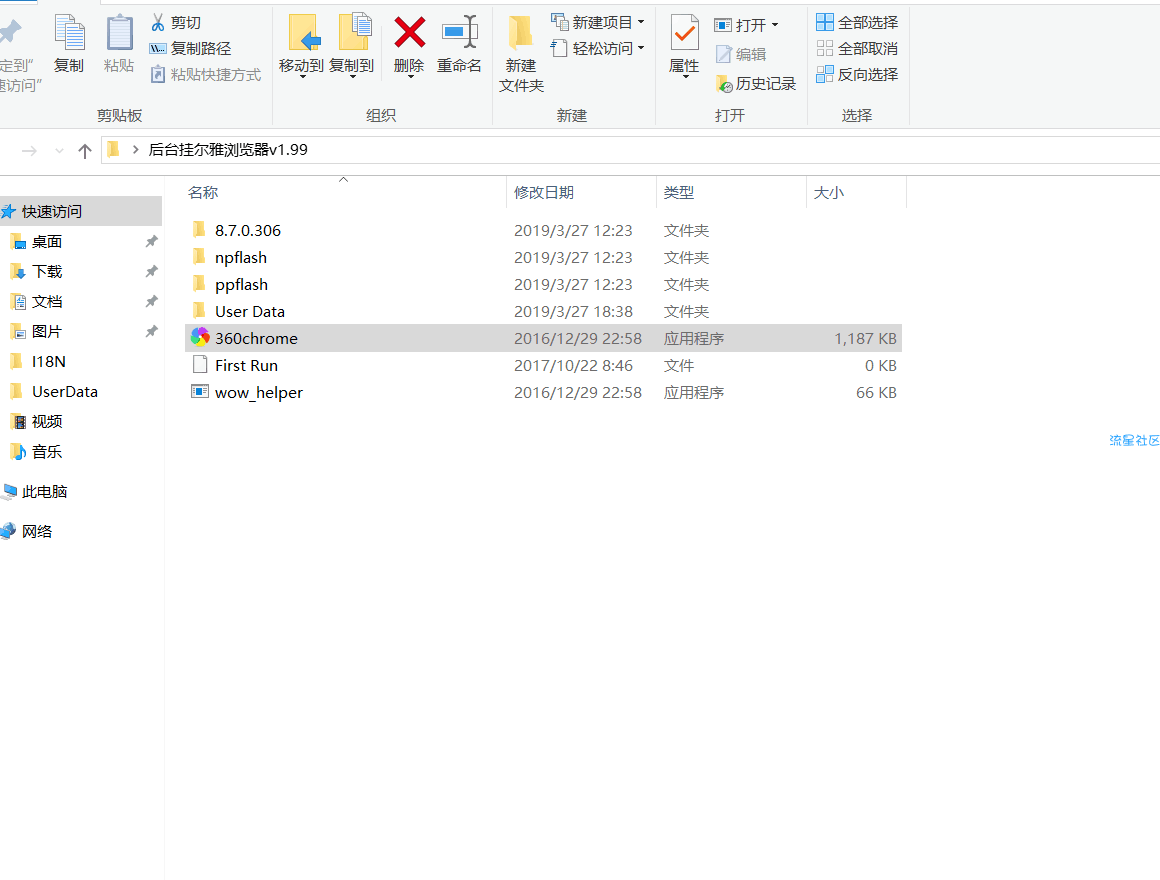This screenshot has width=1160, height=880.
Task: Click the Forward navigation arrow
Action: click(30, 151)
